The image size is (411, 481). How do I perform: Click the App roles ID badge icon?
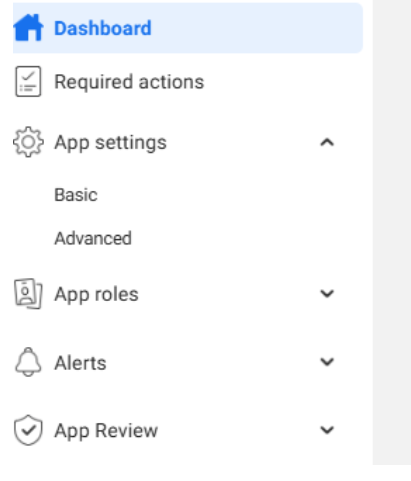[28, 294]
